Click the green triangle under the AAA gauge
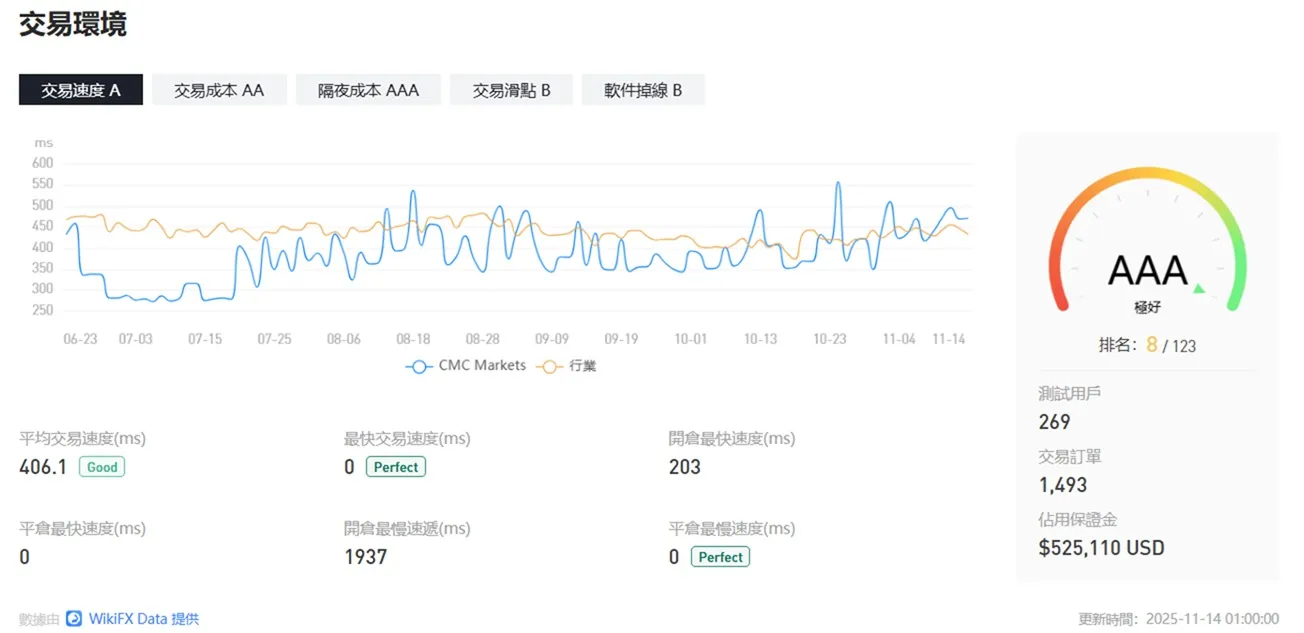 (x=1200, y=289)
